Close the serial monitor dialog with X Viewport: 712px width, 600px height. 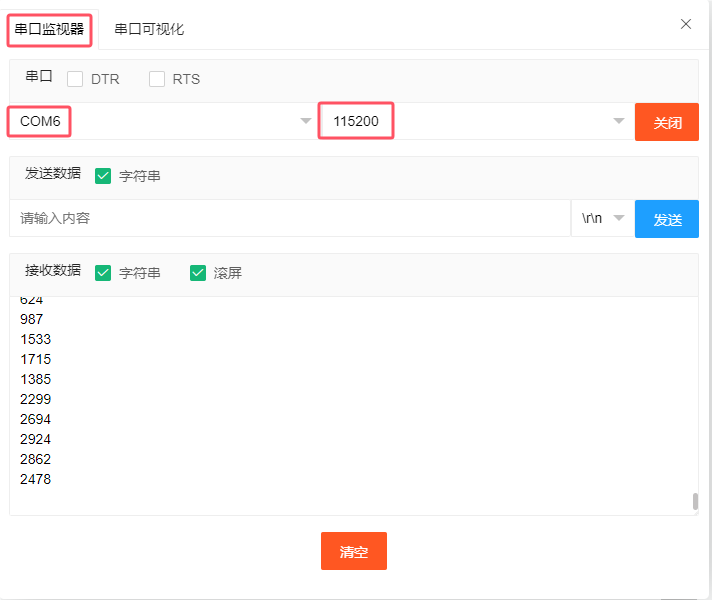686,24
